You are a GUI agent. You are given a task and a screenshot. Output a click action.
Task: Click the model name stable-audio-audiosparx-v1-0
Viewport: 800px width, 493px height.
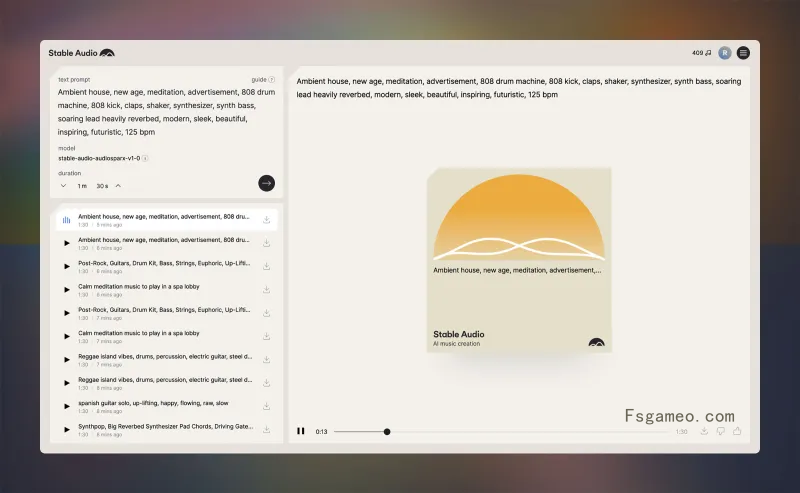[99, 158]
